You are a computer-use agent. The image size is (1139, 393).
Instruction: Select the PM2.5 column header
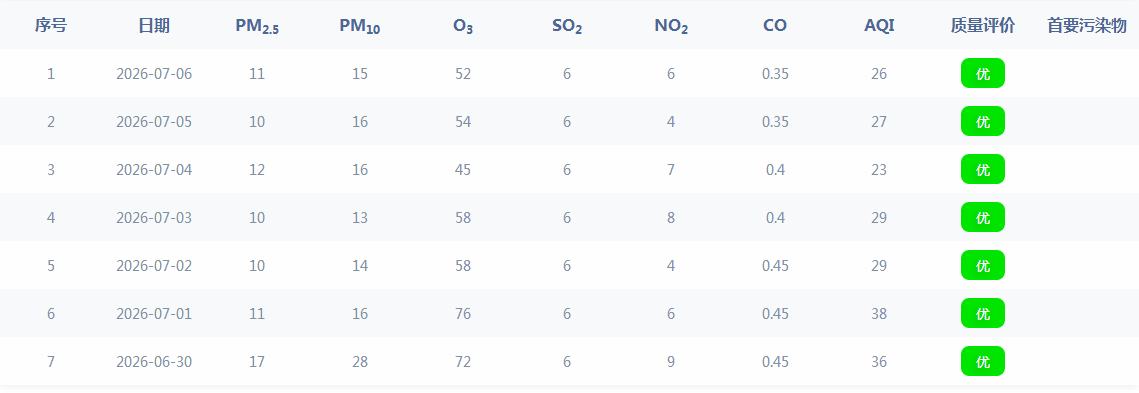coord(257,27)
